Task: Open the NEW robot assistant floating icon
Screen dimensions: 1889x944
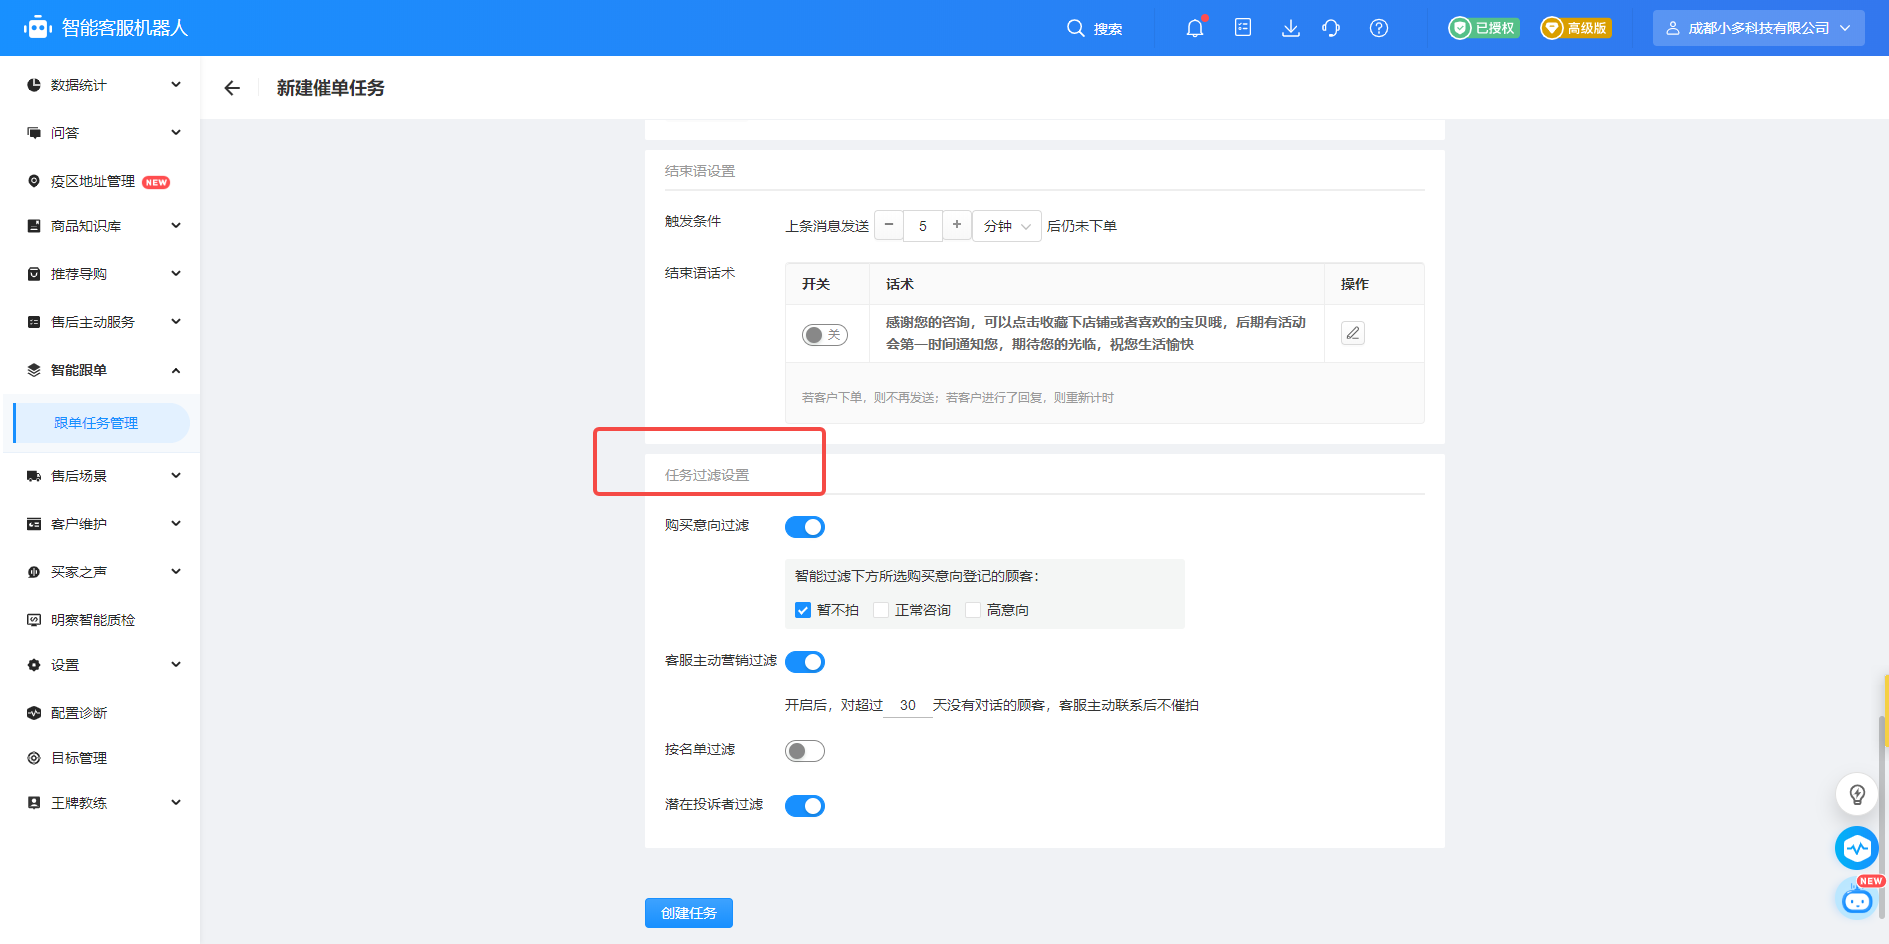Action: [1858, 900]
